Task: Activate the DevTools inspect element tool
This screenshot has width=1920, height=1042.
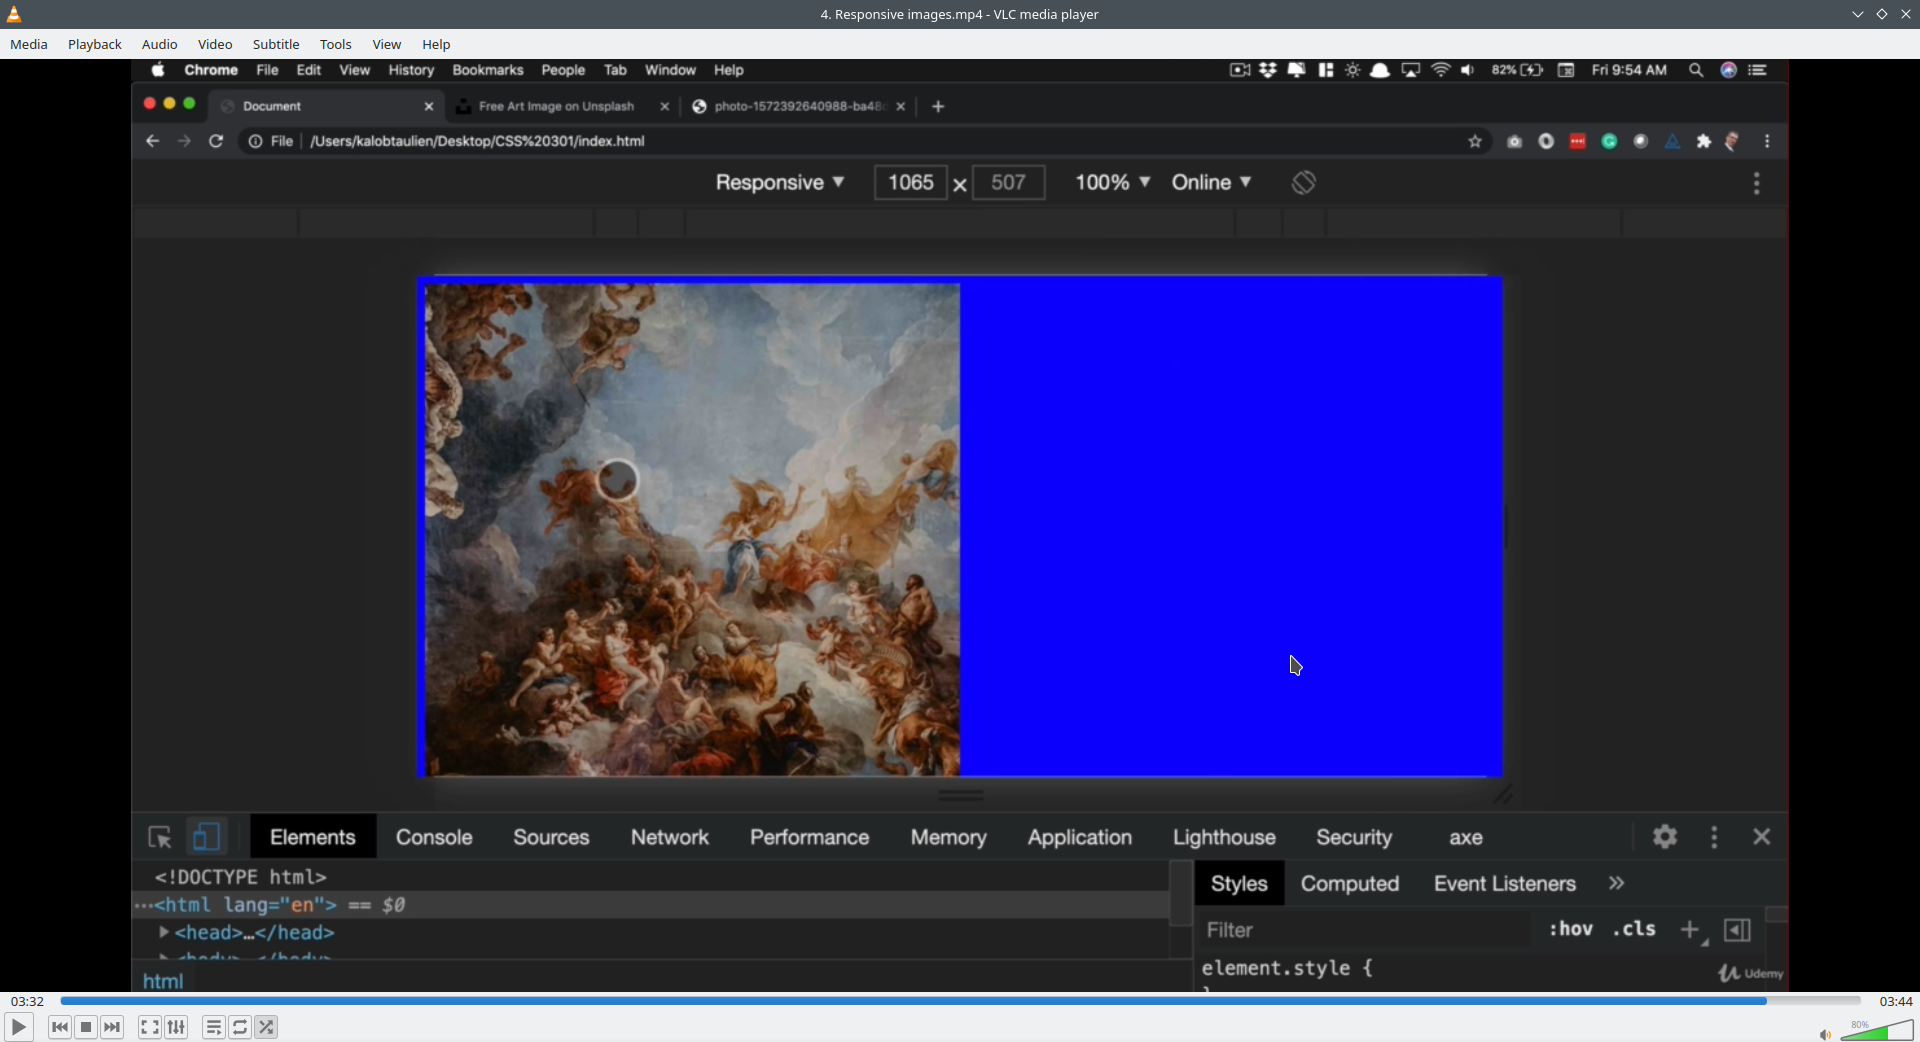Action: [x=160, y=837]
